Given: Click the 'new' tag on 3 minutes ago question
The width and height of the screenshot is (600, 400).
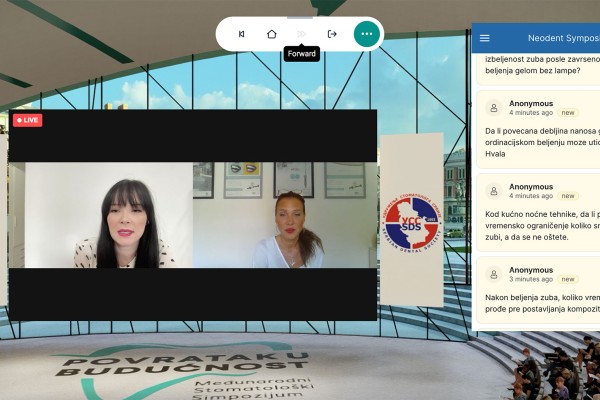Looking at the screenshot, I should click(x=569, y=279).
